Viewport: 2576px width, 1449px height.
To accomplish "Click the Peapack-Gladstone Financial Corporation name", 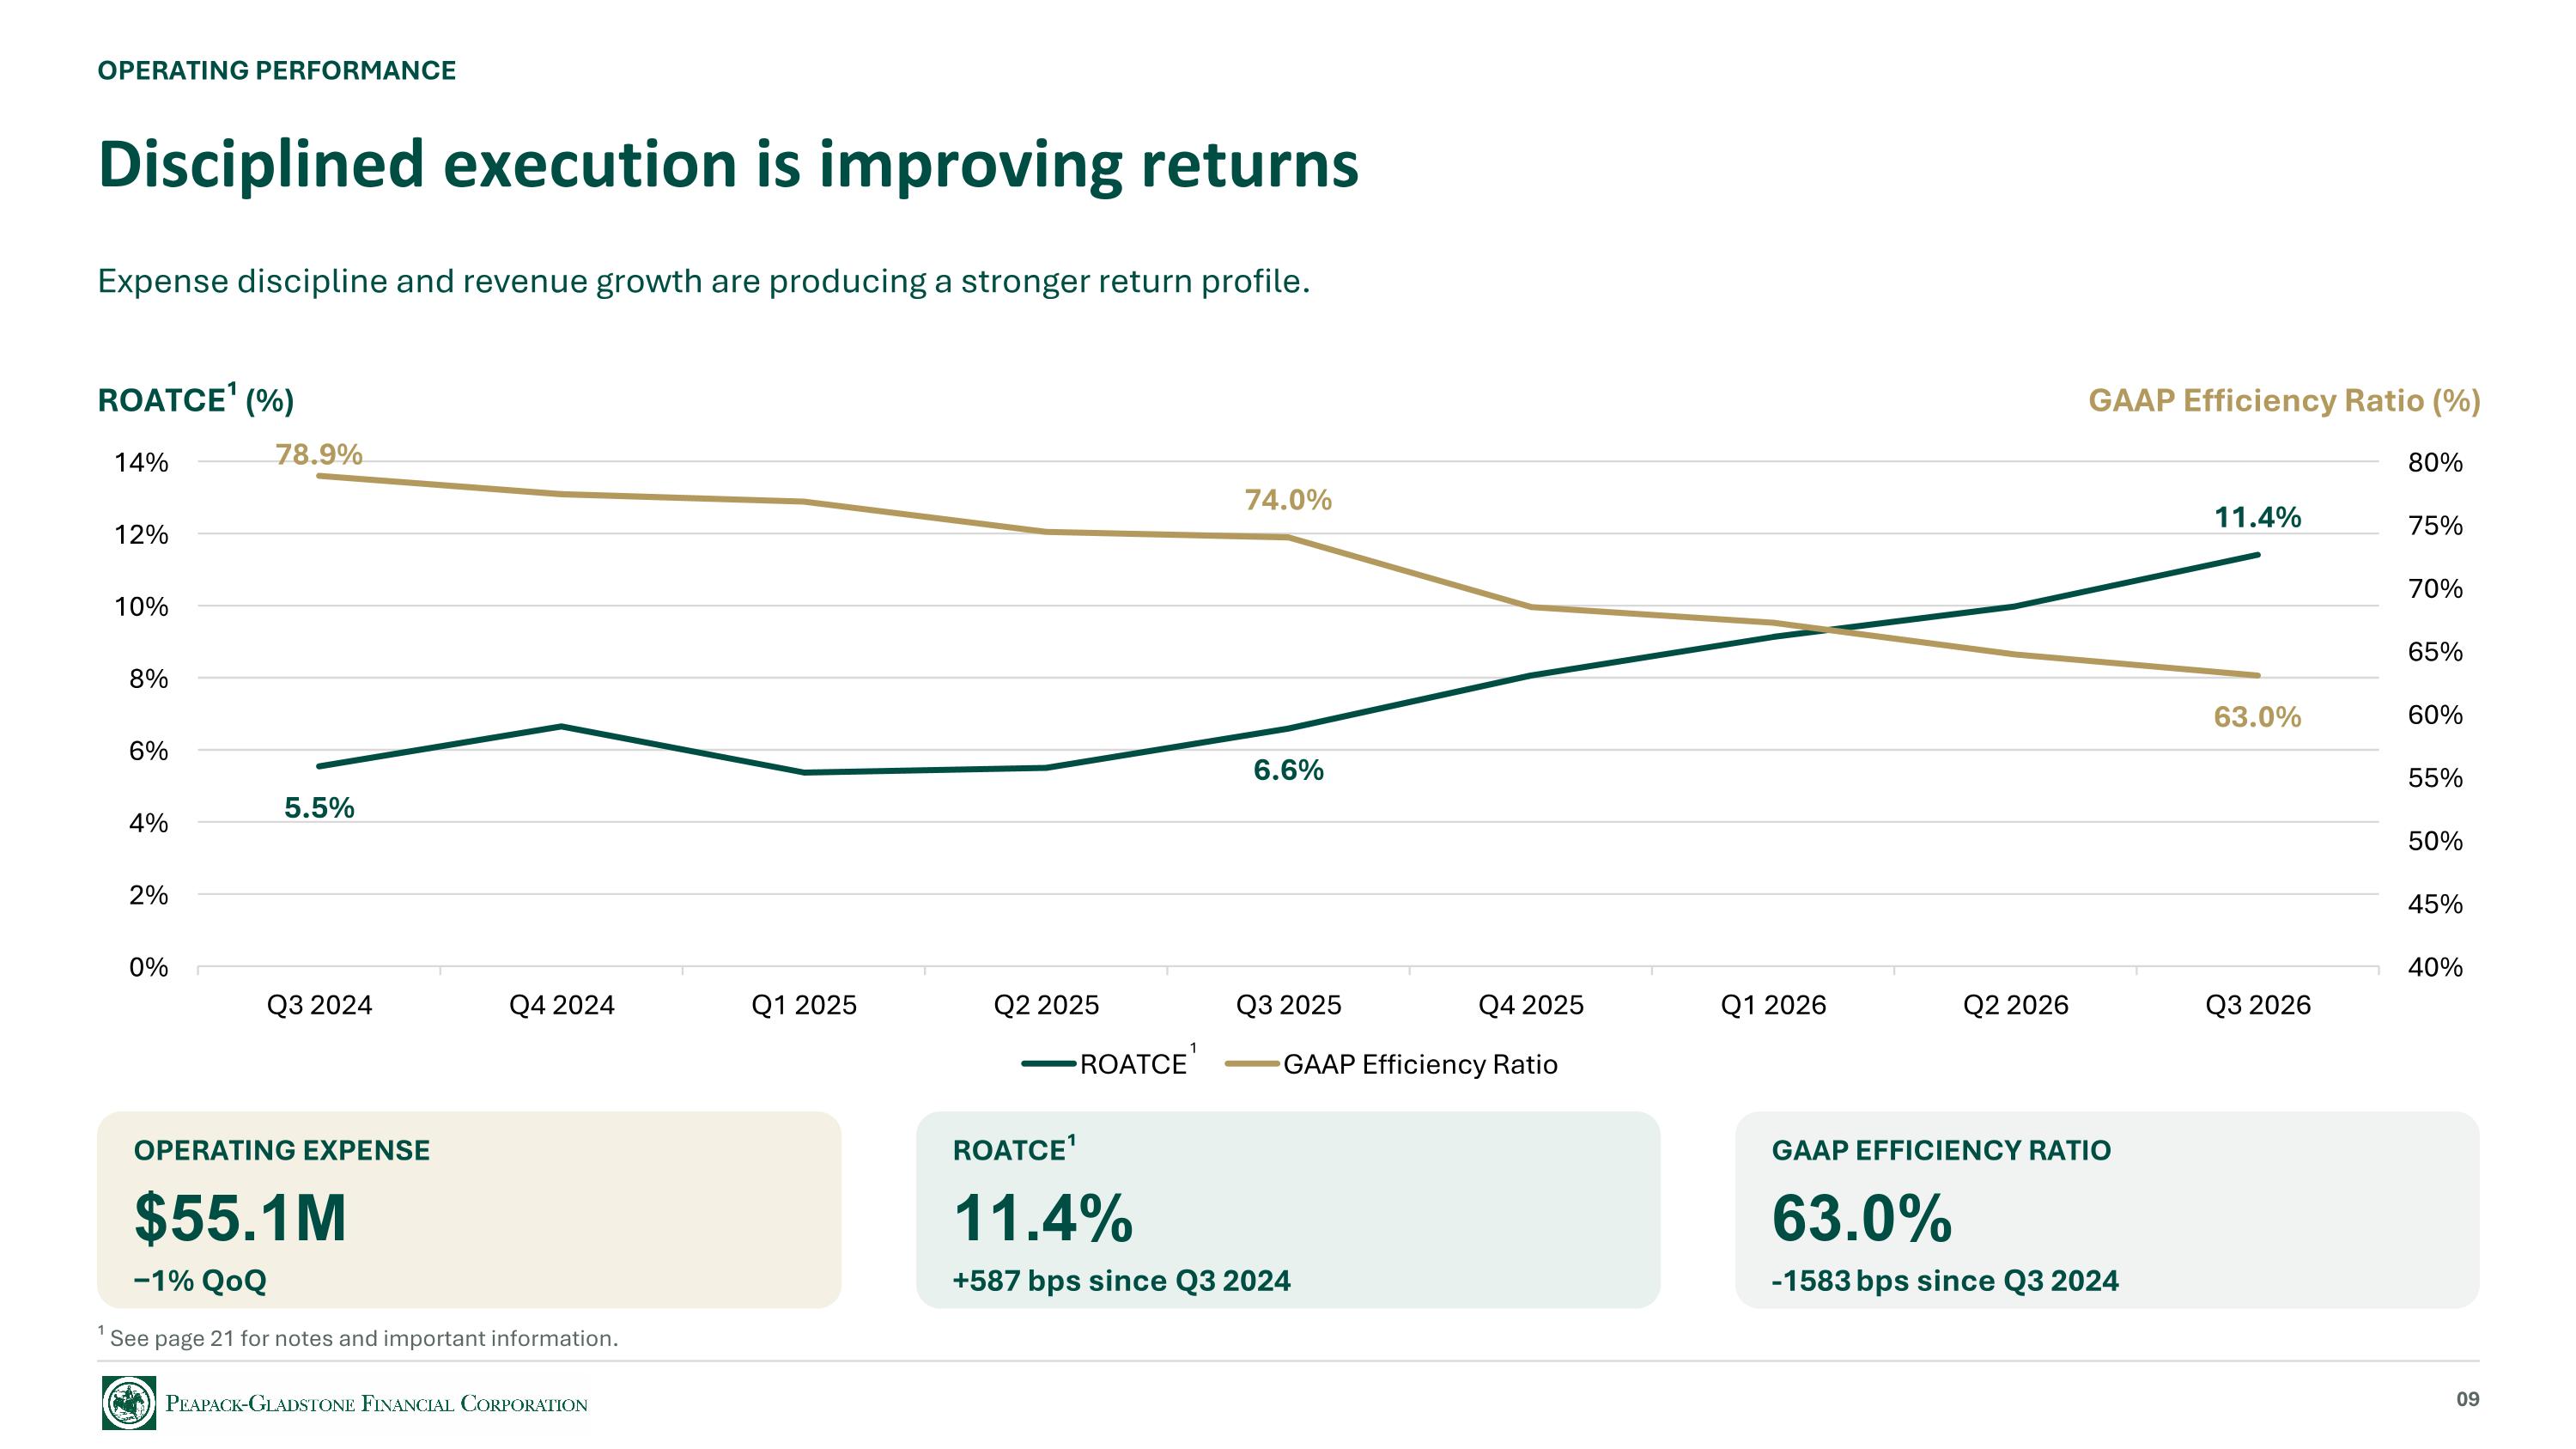I will tap(377, 1404).
